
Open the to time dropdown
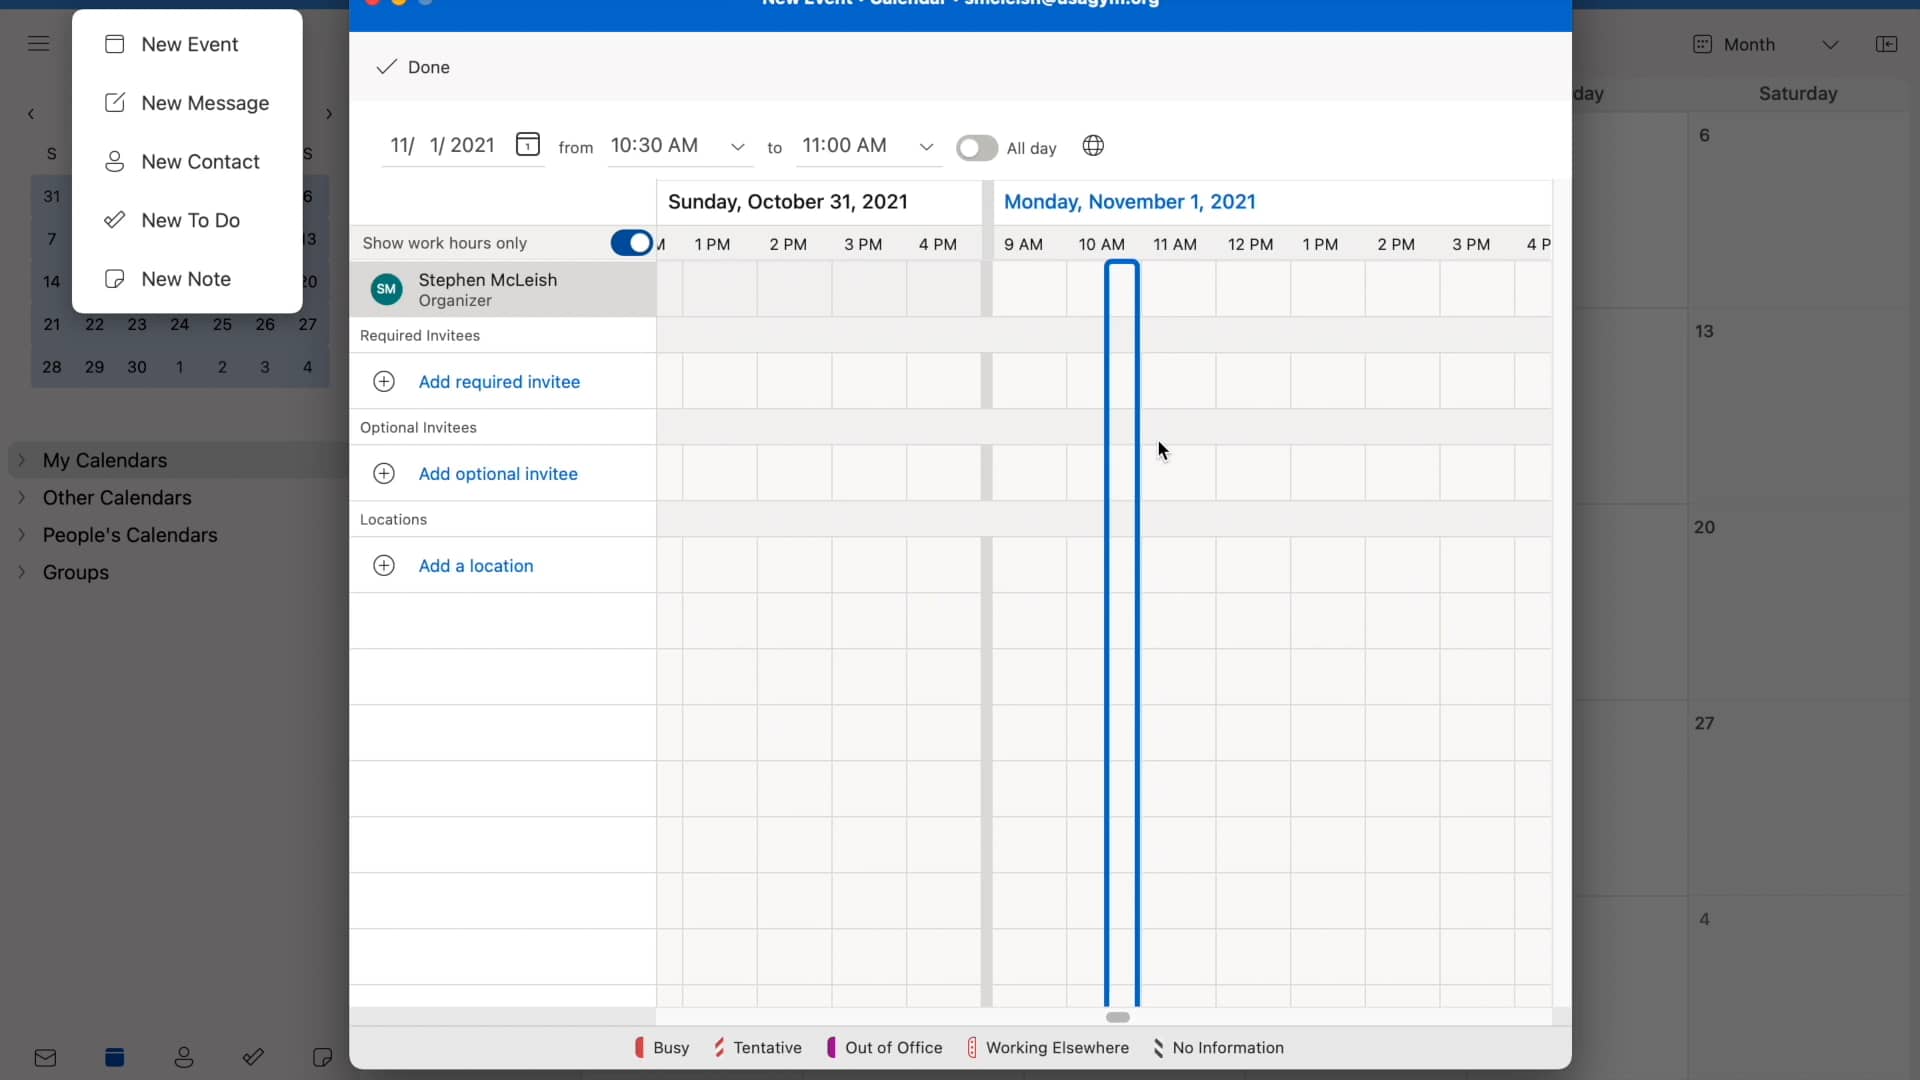tap(926, 146)
